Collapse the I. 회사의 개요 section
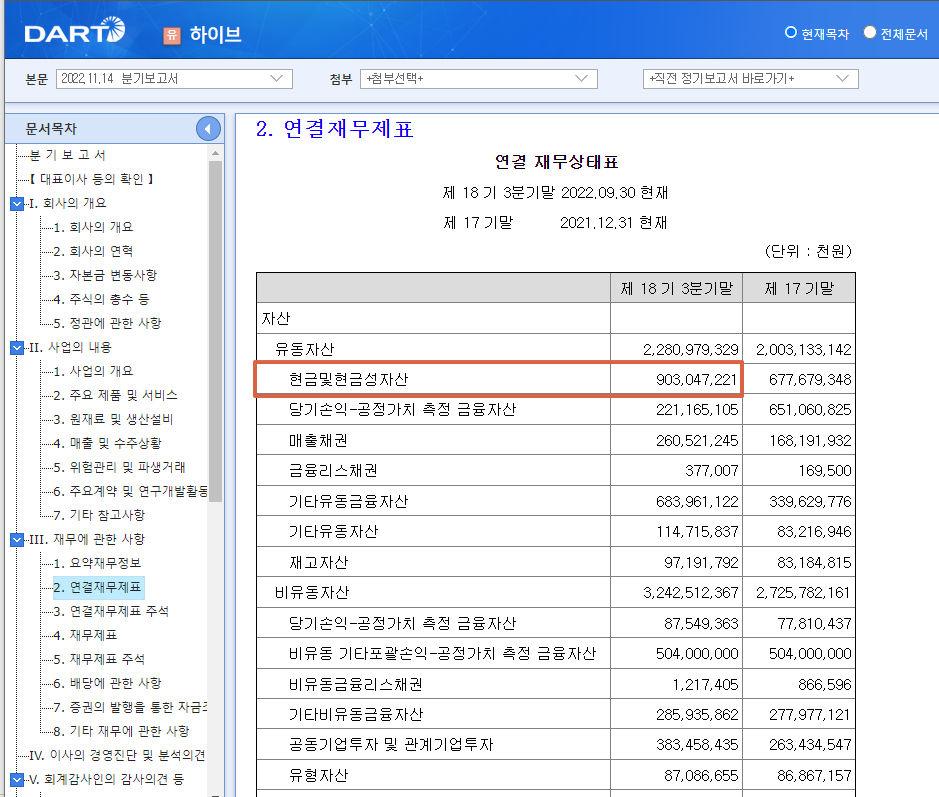Image resolution: width=939 pixels, height=797 pixels. (13, 205)
